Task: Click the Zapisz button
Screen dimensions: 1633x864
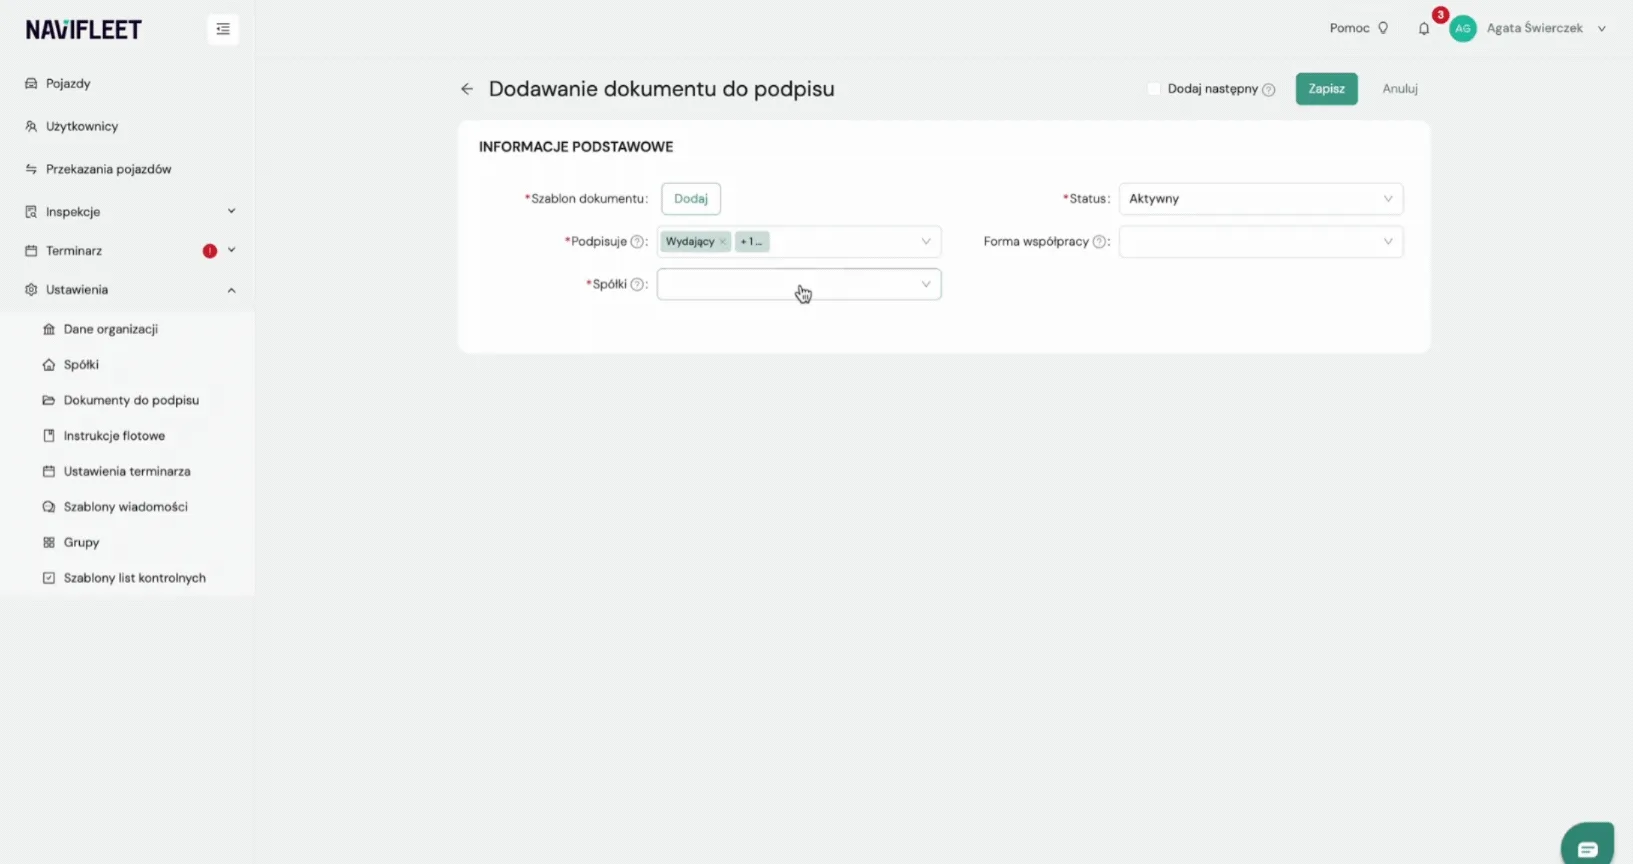Action: pyautogui.click(x=1326, y=89)
